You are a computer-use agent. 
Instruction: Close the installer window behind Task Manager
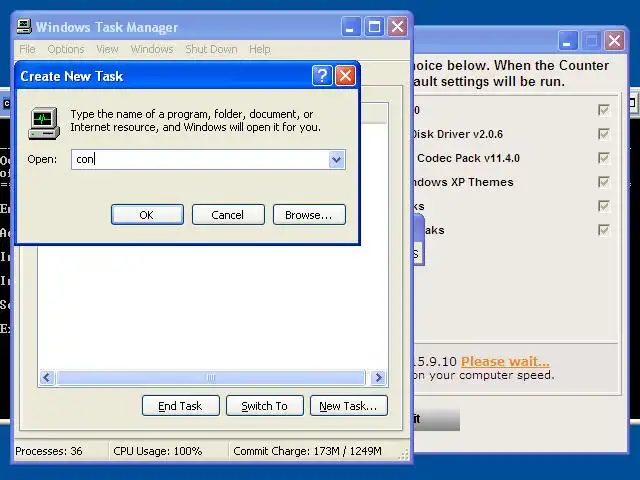614,40
